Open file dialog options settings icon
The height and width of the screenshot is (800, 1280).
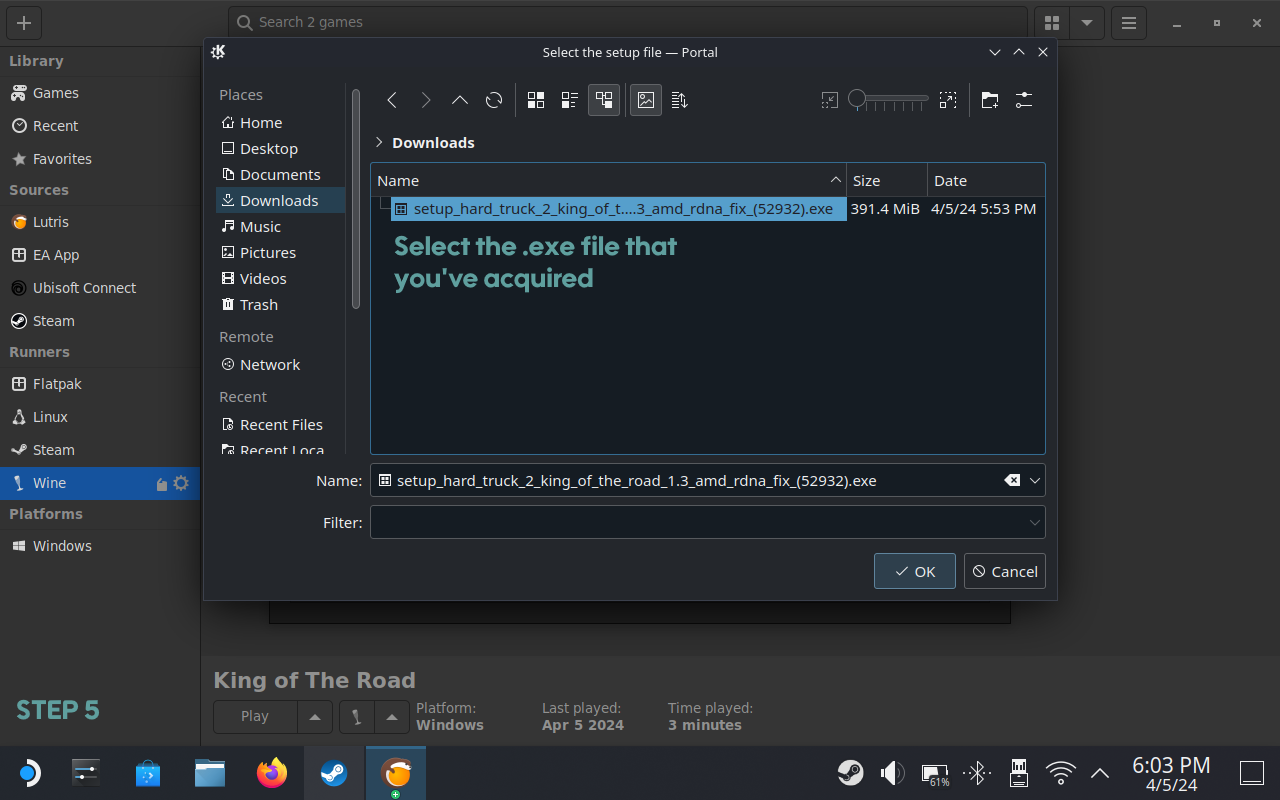[x=1023, y=100]
